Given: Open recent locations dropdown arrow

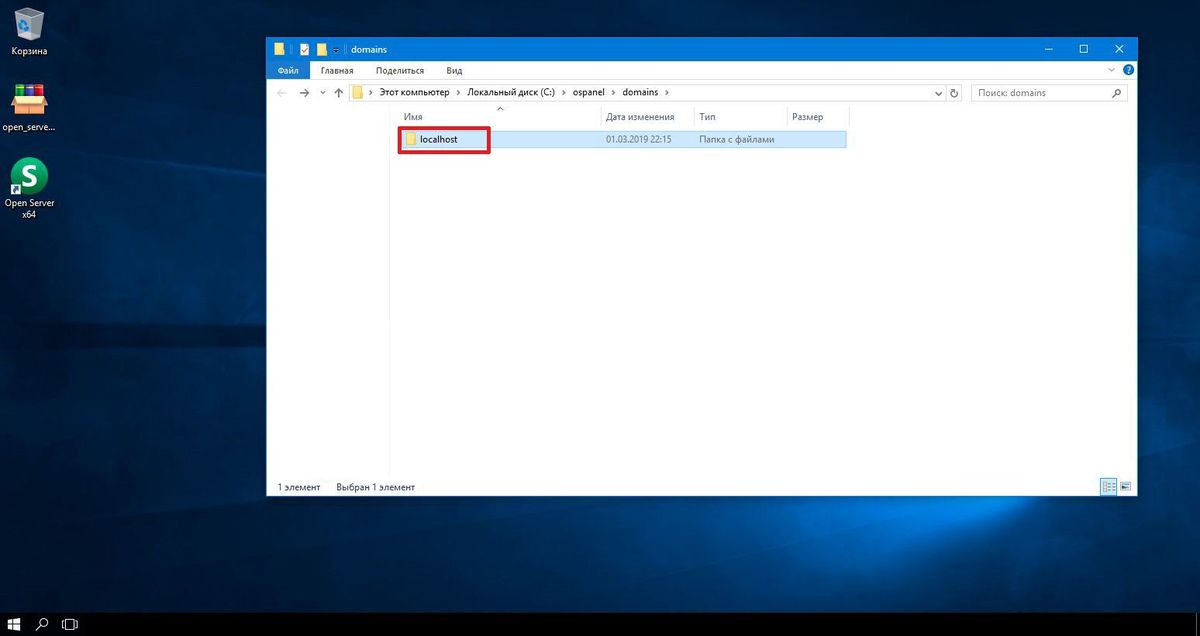Looking at the screenshot, I should click(x=321, y=93).
